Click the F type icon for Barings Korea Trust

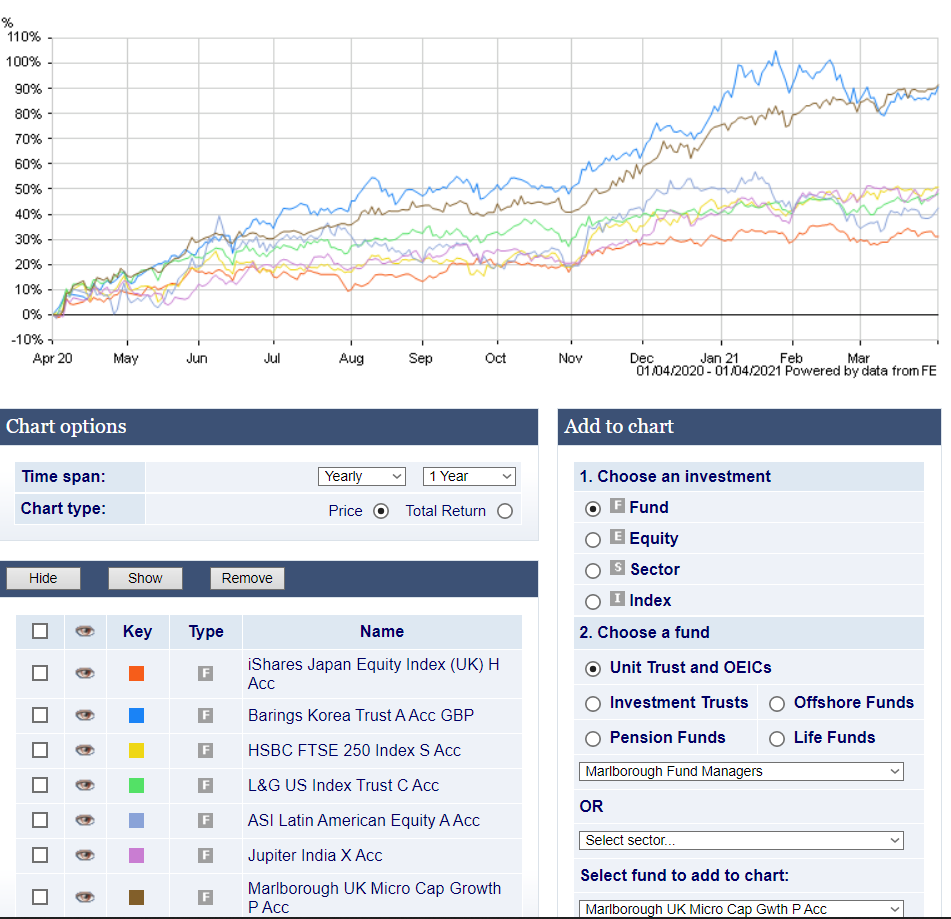click(x=206, y=716)
